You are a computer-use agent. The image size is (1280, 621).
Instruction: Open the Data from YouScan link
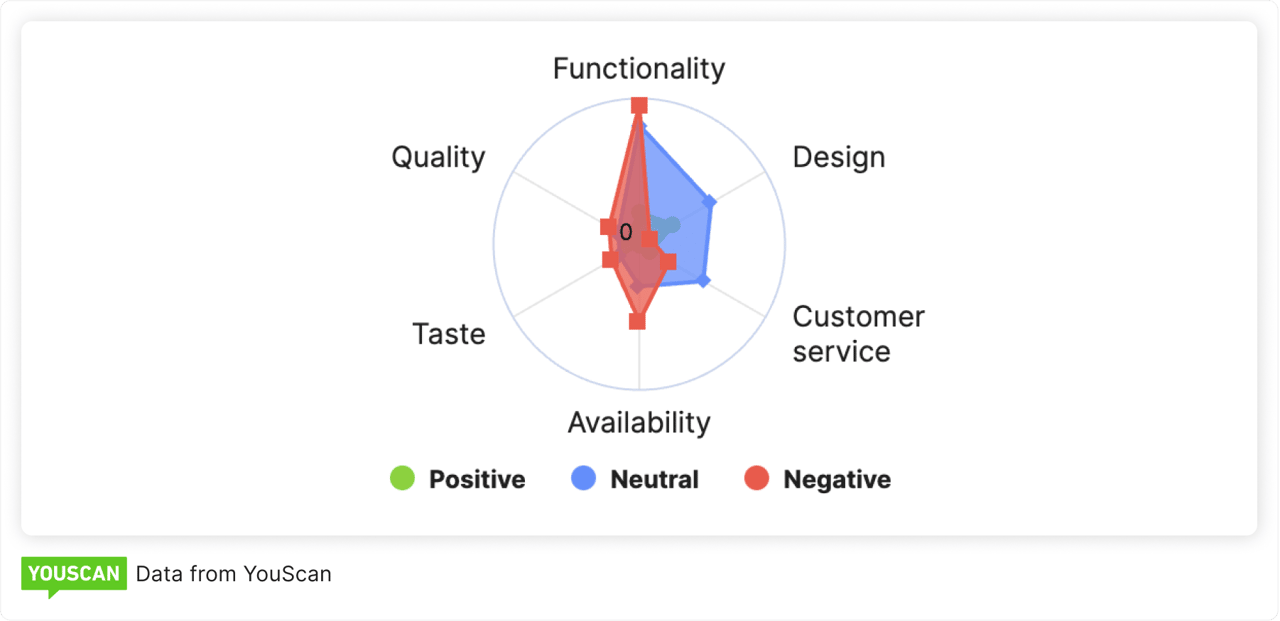(x=233, y=574)
